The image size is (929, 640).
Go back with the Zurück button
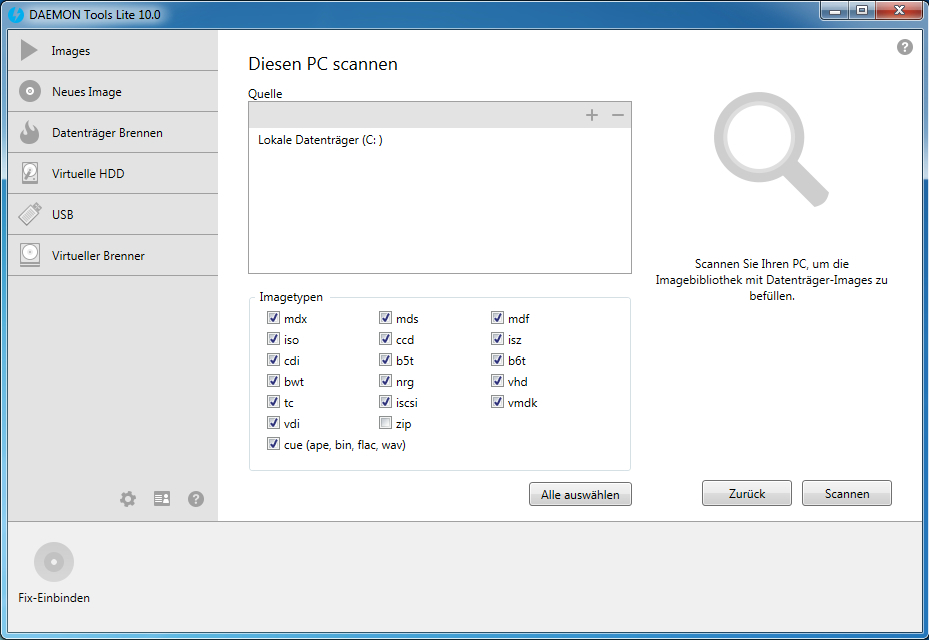pos(746,494)
